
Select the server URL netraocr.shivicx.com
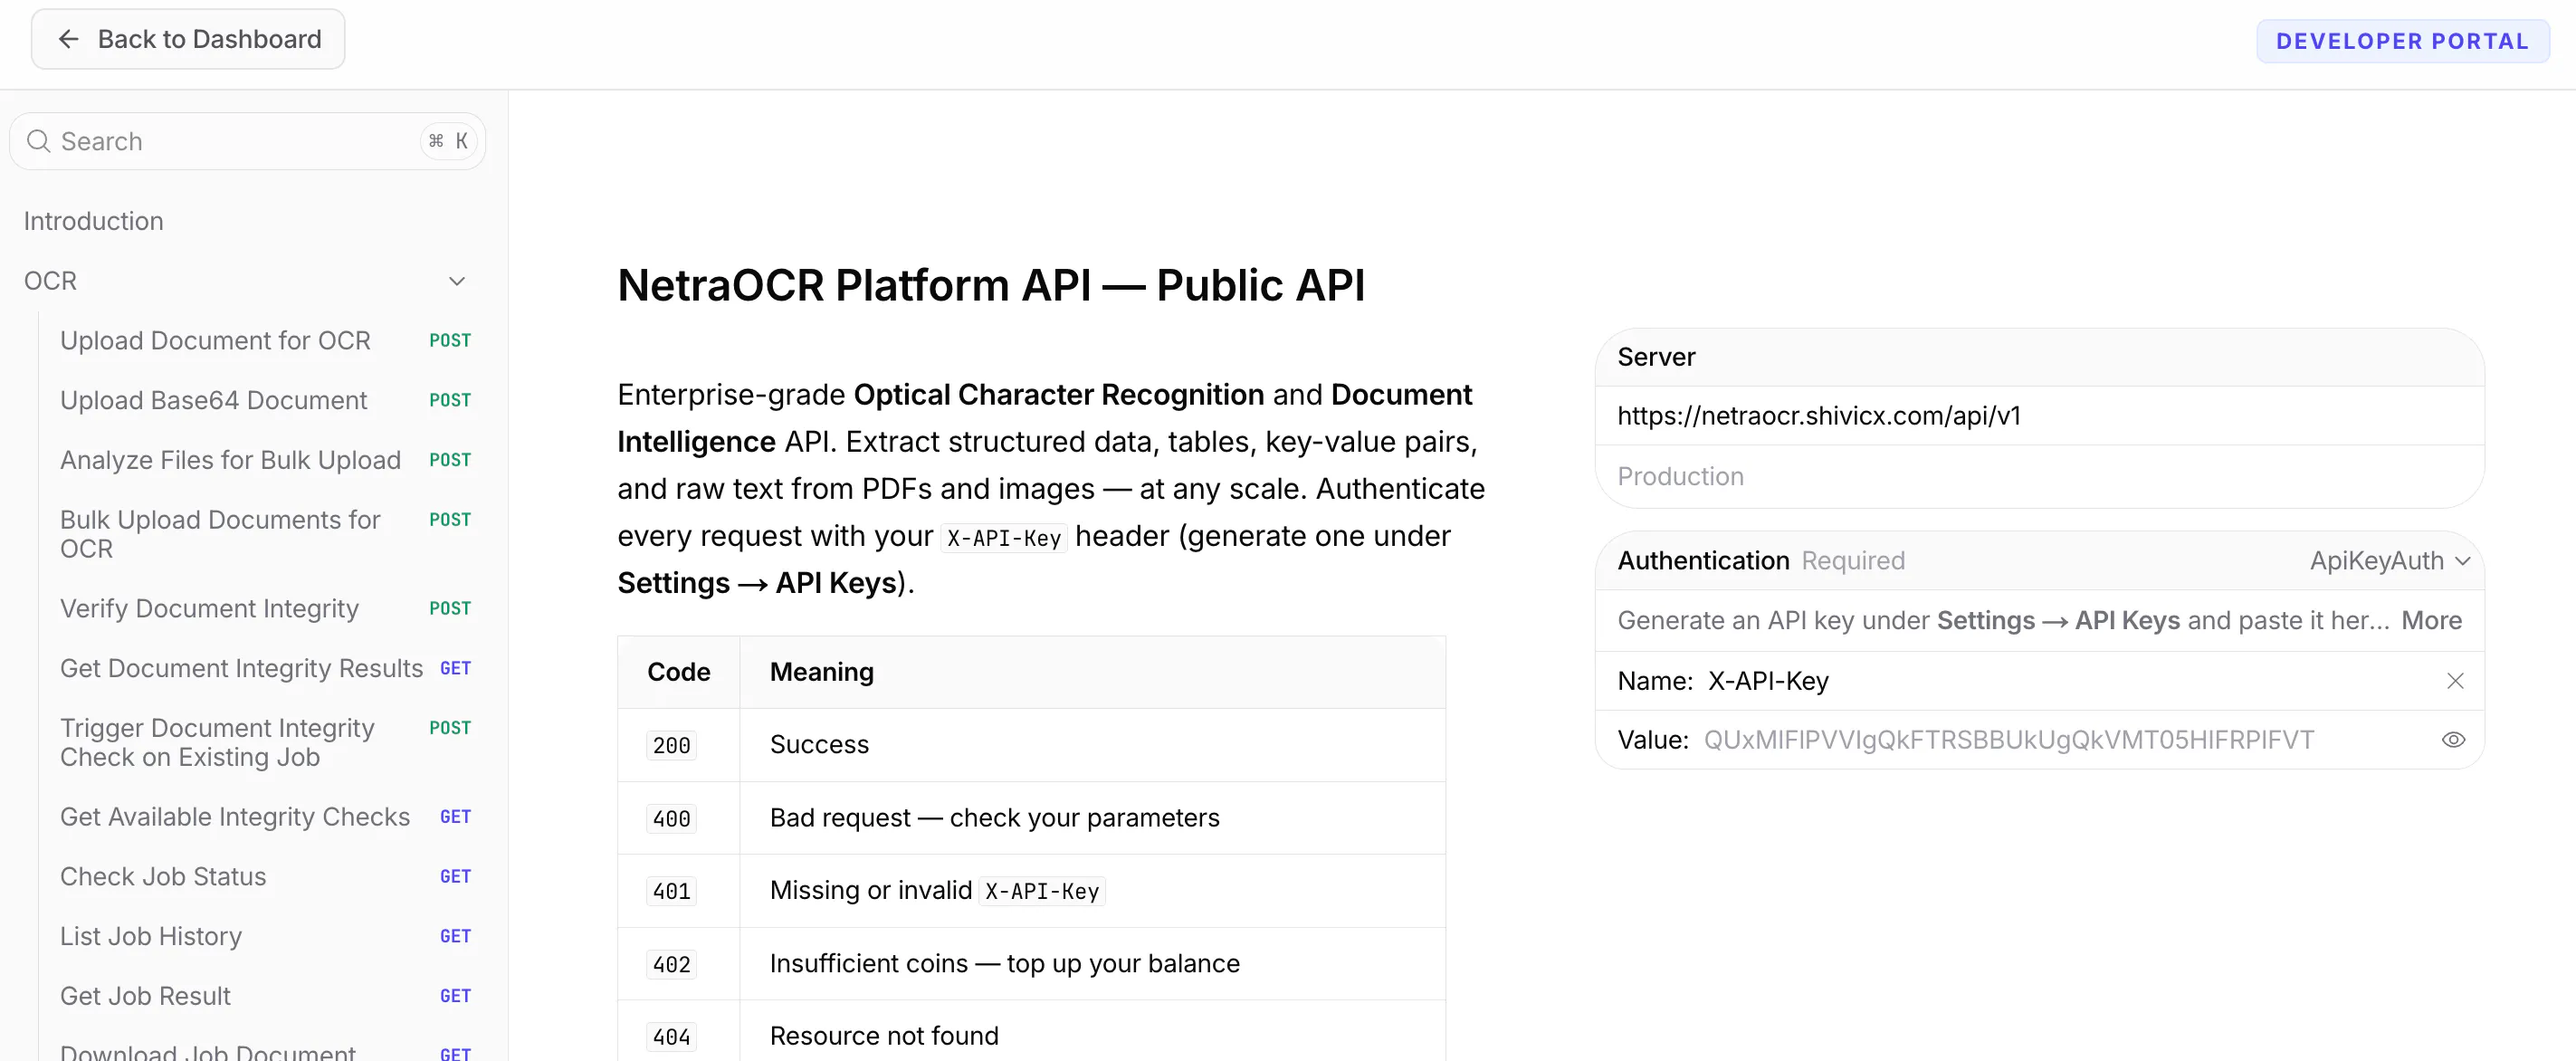1819,416
